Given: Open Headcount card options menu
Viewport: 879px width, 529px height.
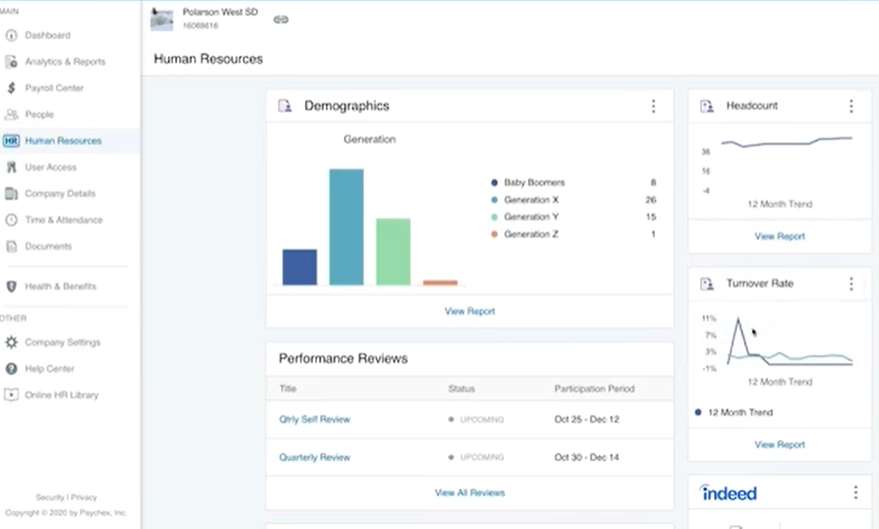Looking at the screenshot, I should (851, 106).
